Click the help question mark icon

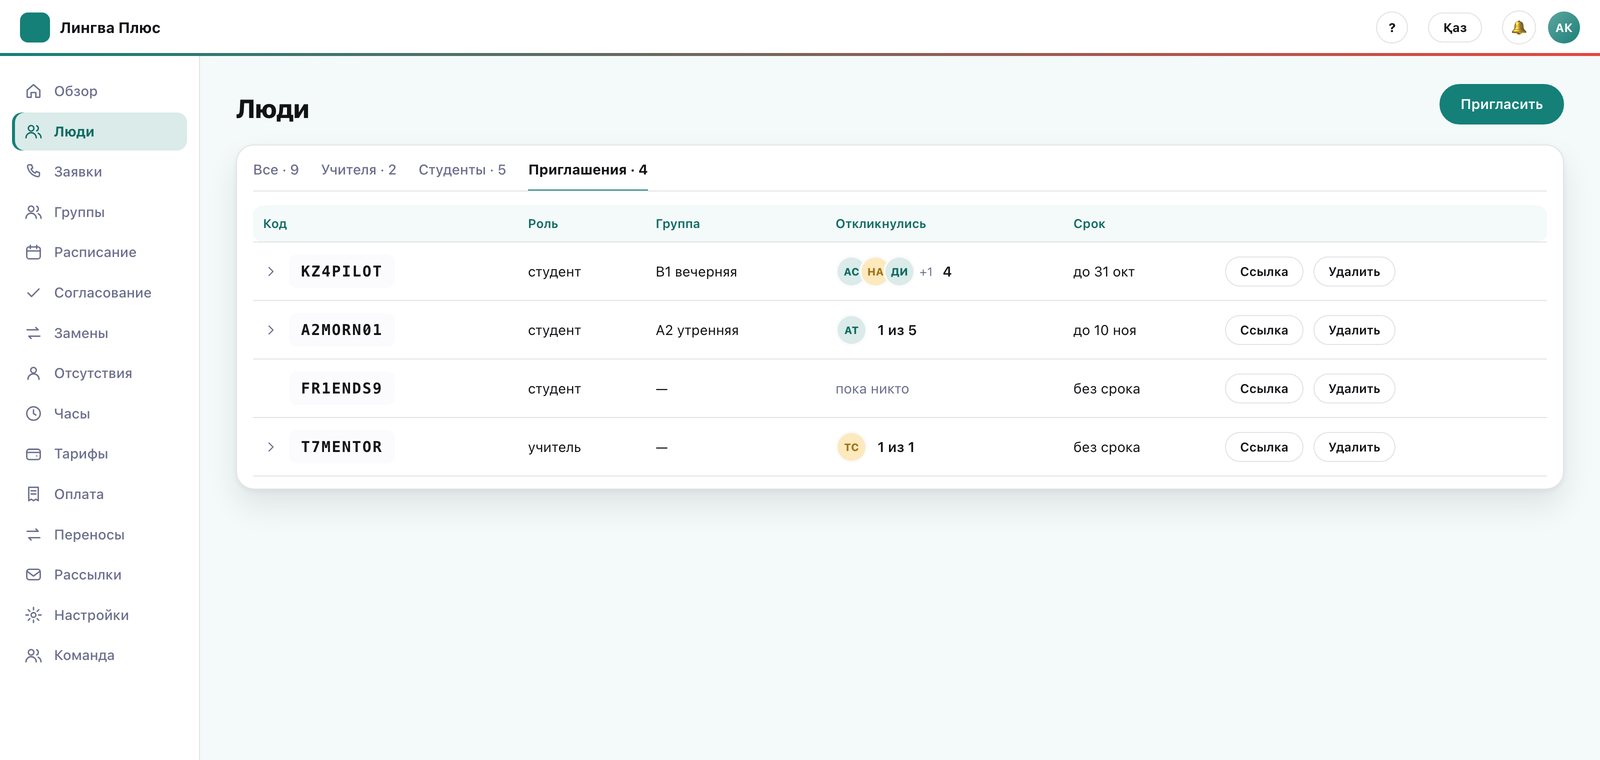1392,28
